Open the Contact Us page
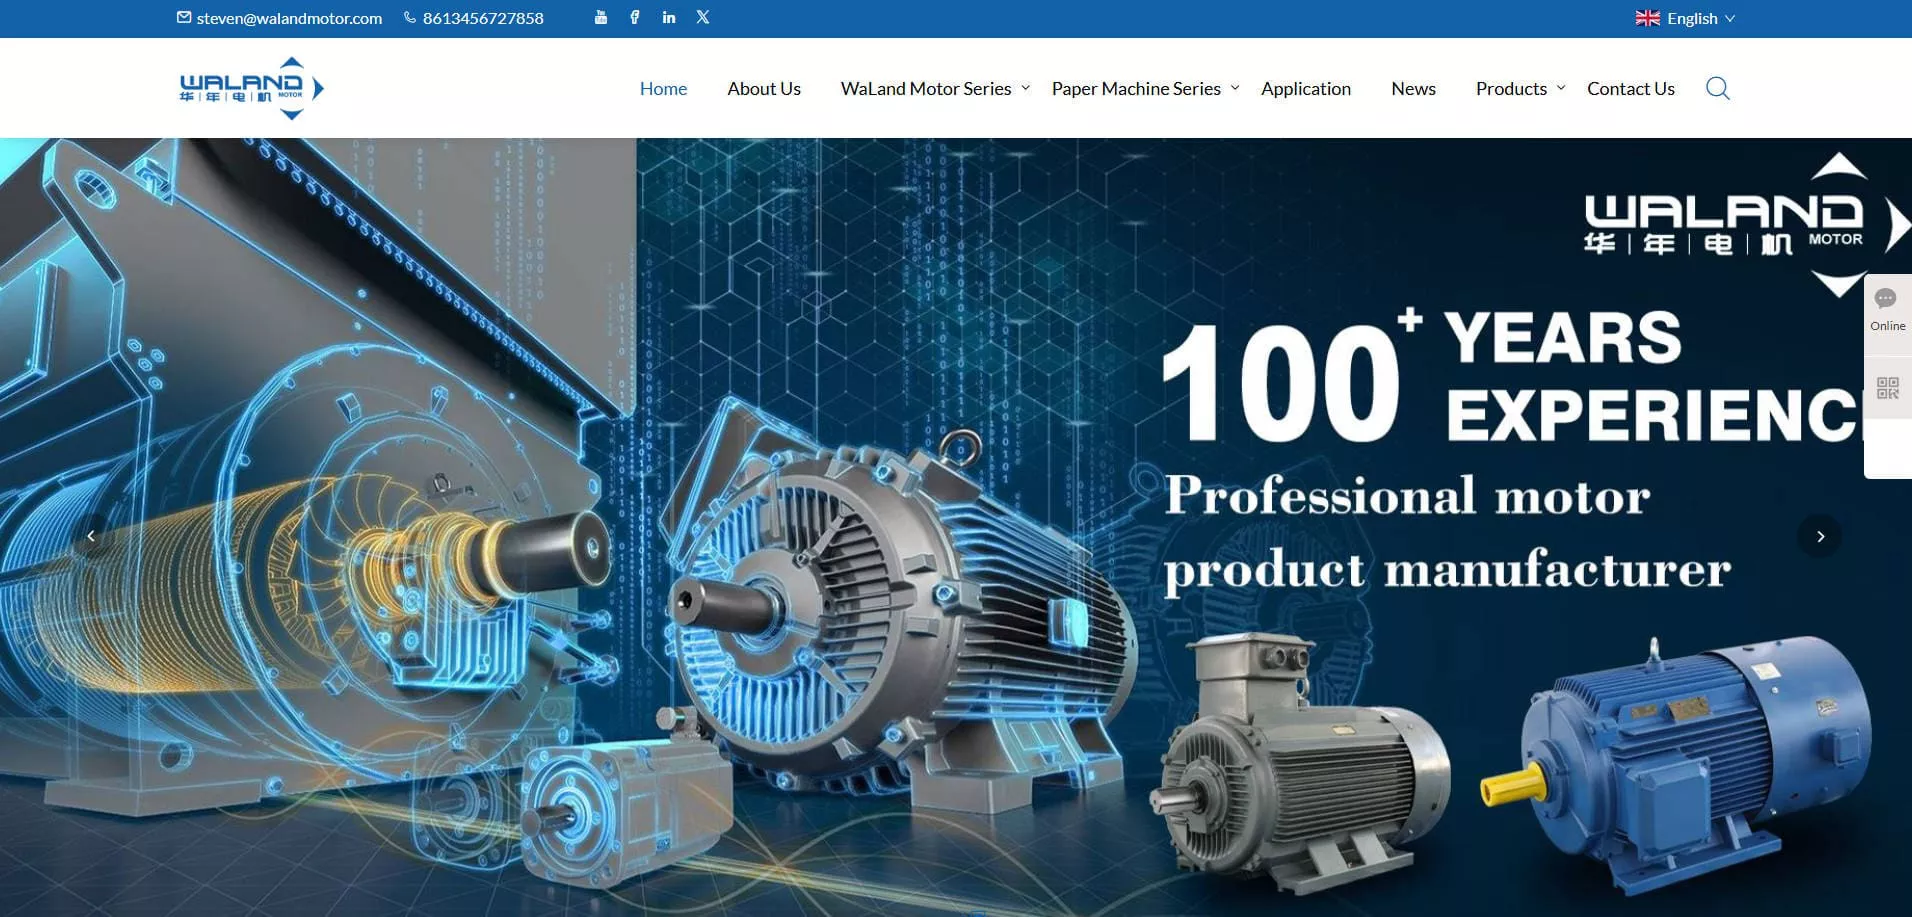 tap(1631, 88)
